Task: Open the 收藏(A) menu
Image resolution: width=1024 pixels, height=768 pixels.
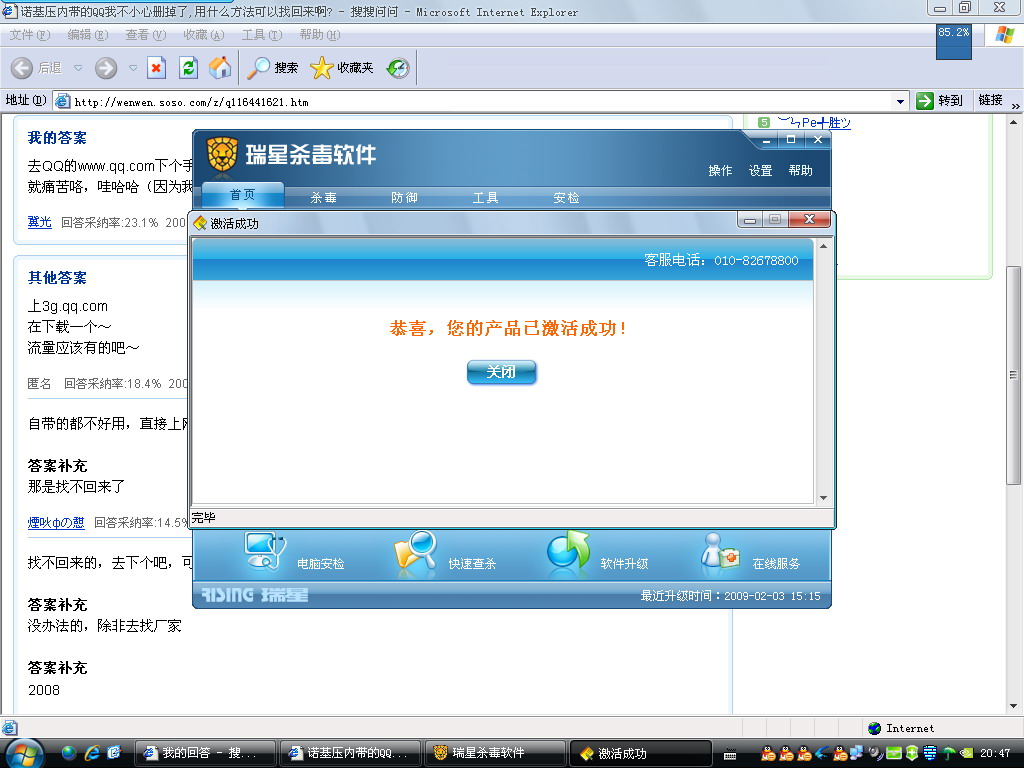Action: (204, 35)
